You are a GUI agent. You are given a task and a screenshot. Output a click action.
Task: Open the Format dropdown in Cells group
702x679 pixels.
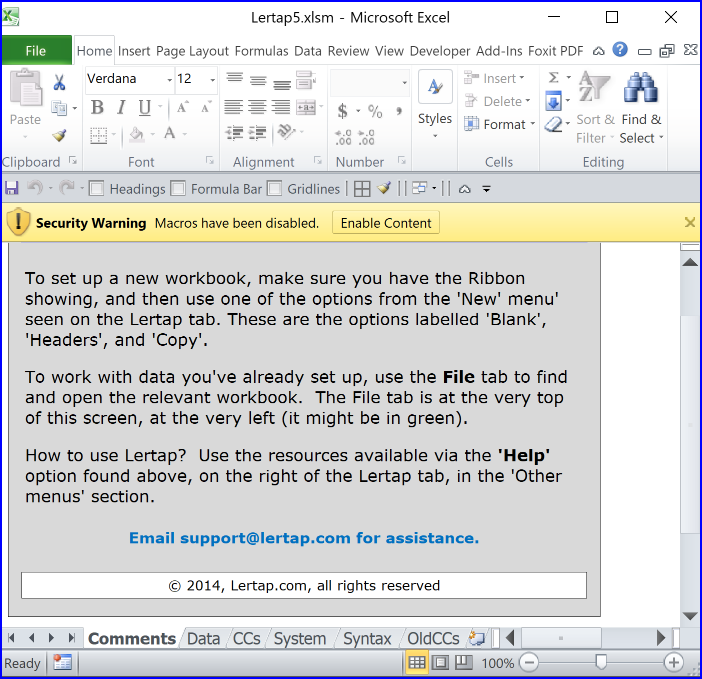coord(500,125)
